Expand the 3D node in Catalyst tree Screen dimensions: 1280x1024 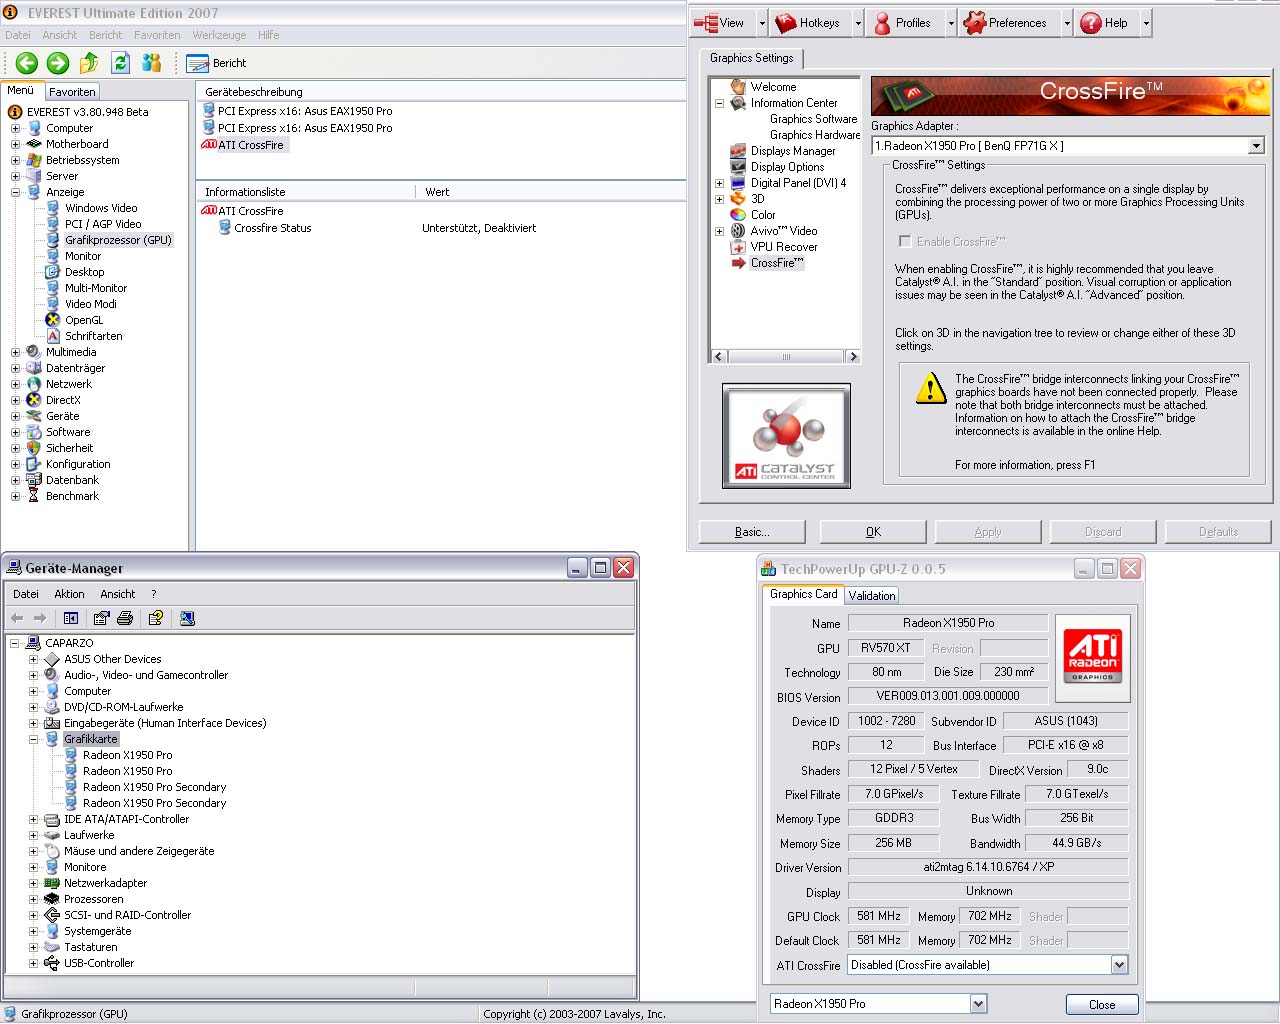coord(719,199)
